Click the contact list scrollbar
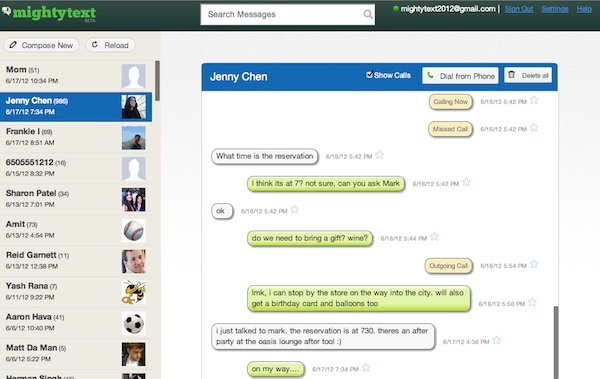This screenshot has width=600, height=379. click(x=157, y=80)
